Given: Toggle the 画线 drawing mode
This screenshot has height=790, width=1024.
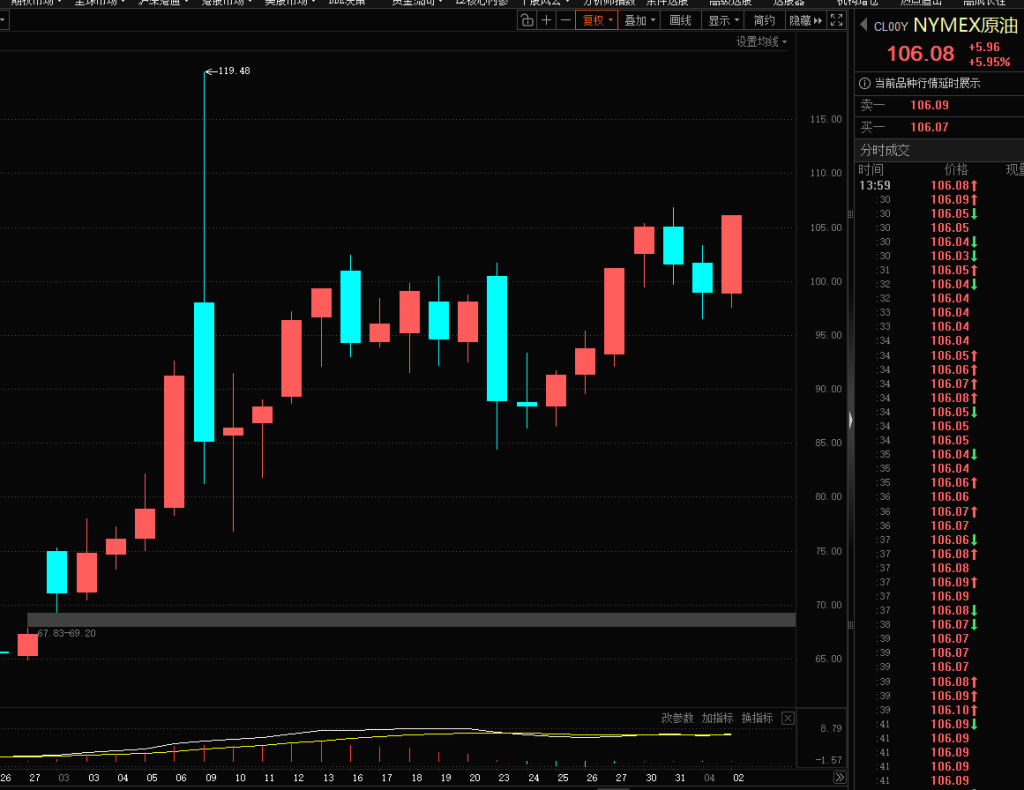Looking at the screenshot, I should coord(680,20).
